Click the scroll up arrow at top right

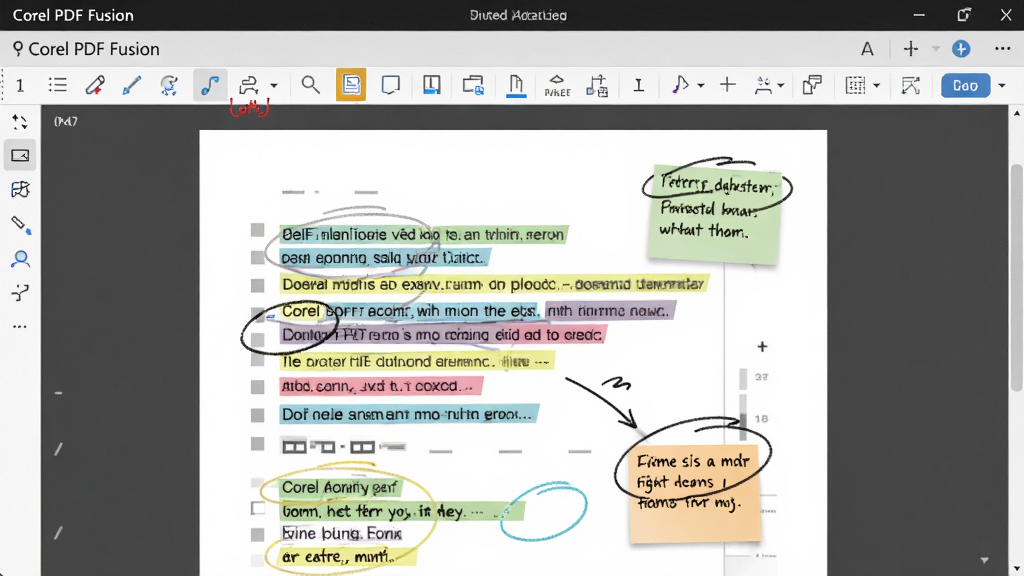[1016, 114]
